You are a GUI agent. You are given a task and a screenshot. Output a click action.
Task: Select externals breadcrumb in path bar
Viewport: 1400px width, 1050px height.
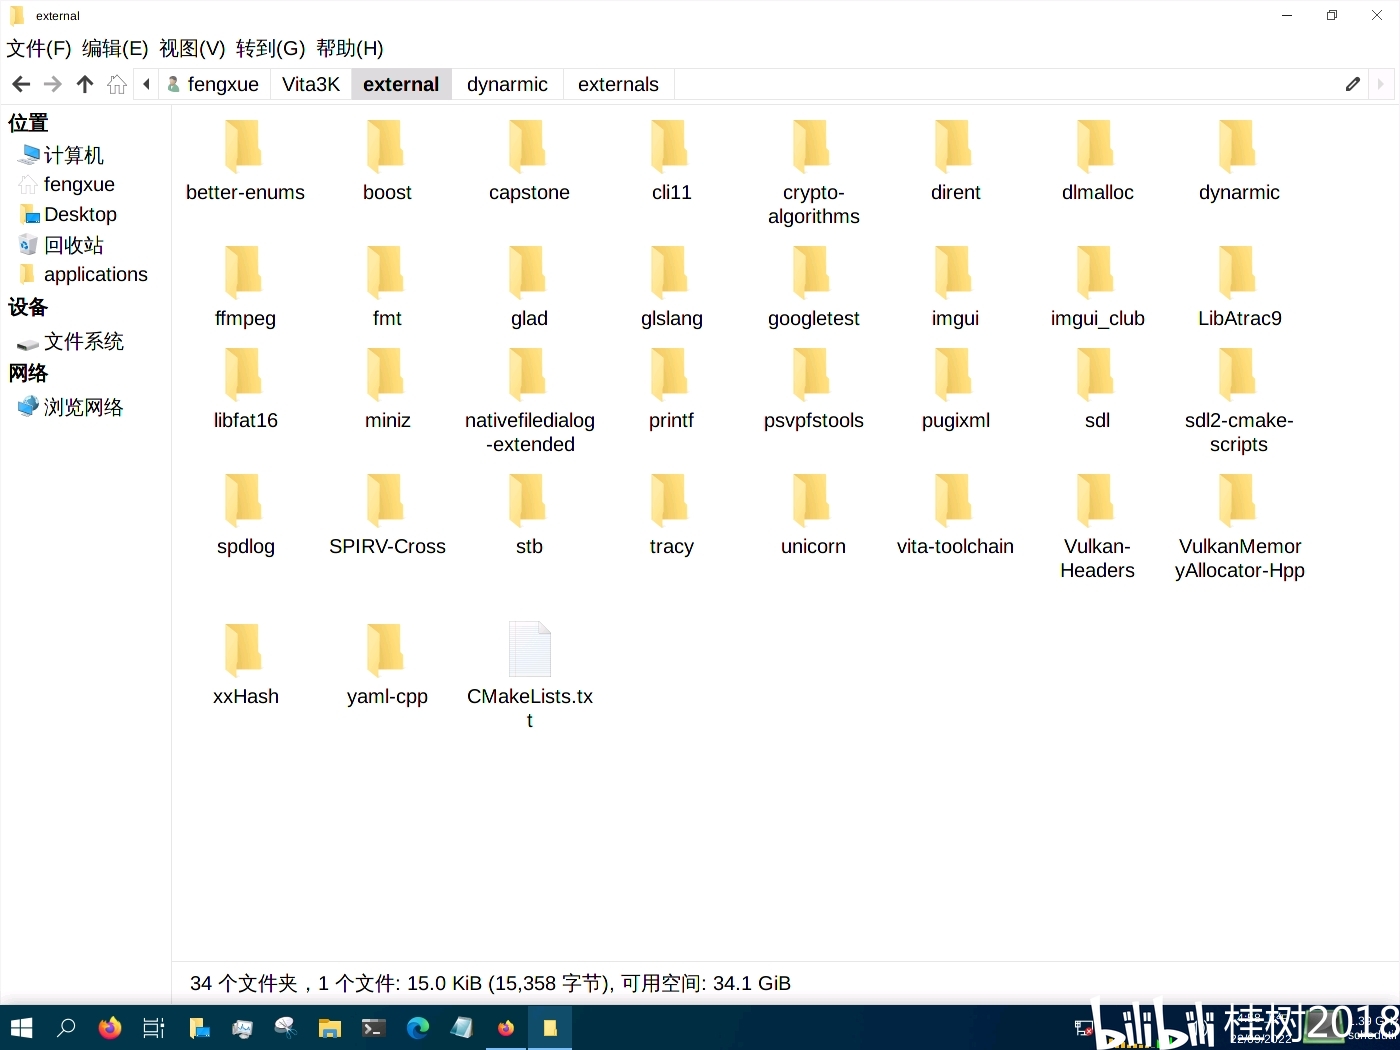618,84
